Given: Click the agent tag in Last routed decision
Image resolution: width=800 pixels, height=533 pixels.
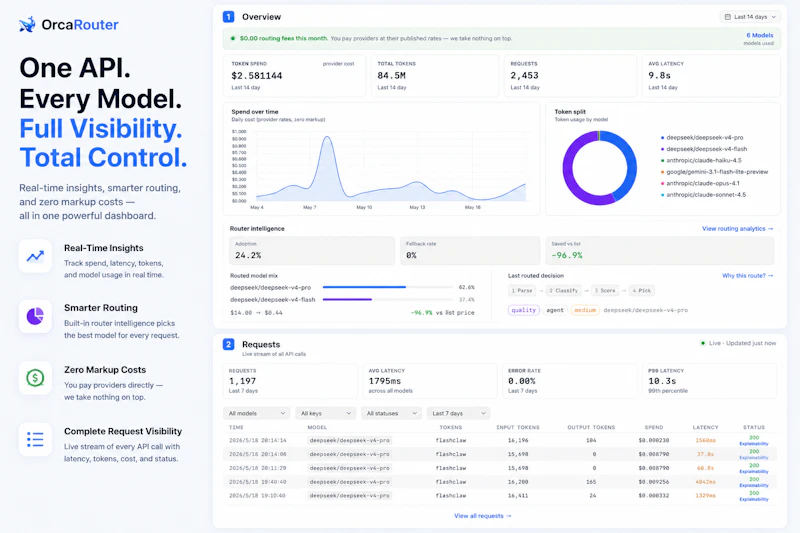Looking at the screenshot, I should (555, 310).
